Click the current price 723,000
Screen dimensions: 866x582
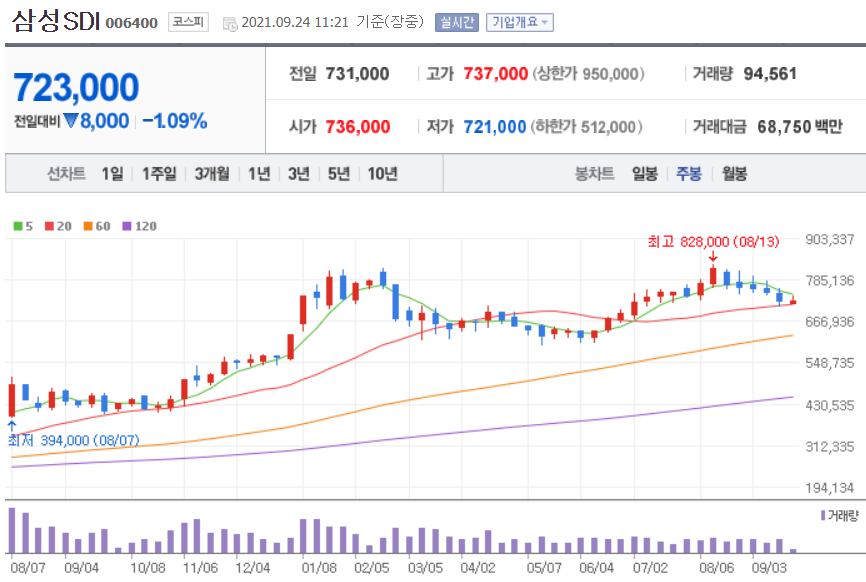pos(76,87)
